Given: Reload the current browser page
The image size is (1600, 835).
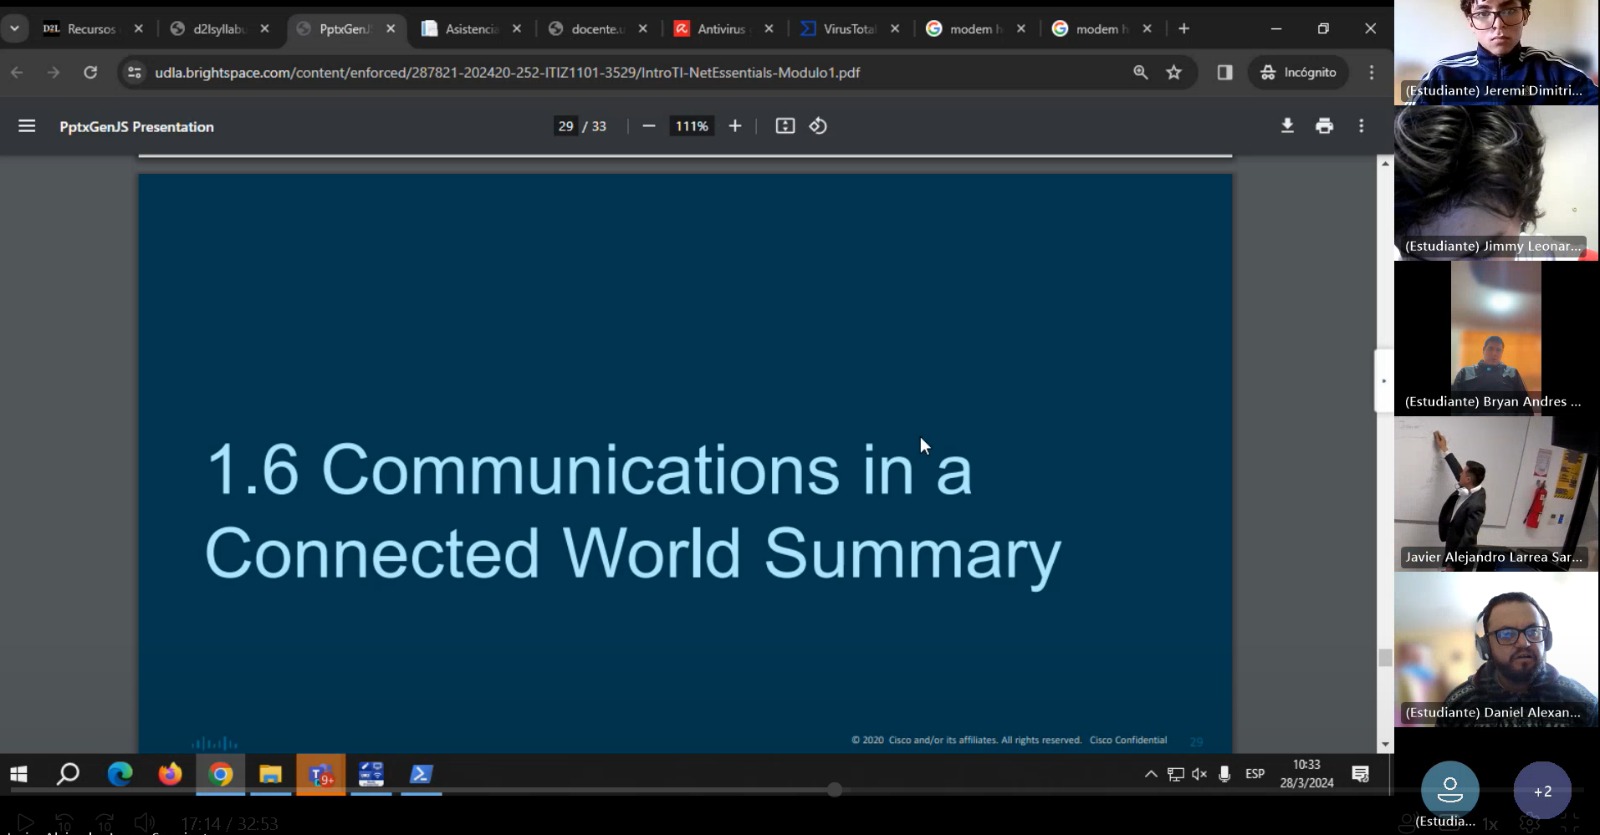Looking at the screenshot, I should [x=90, y=72].
